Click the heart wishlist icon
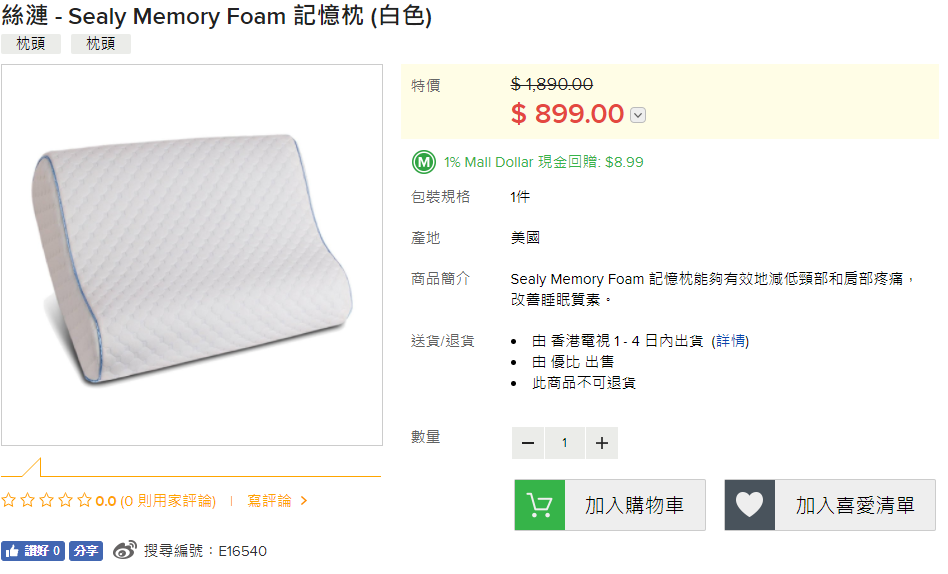948x574 pixels. 750,505
